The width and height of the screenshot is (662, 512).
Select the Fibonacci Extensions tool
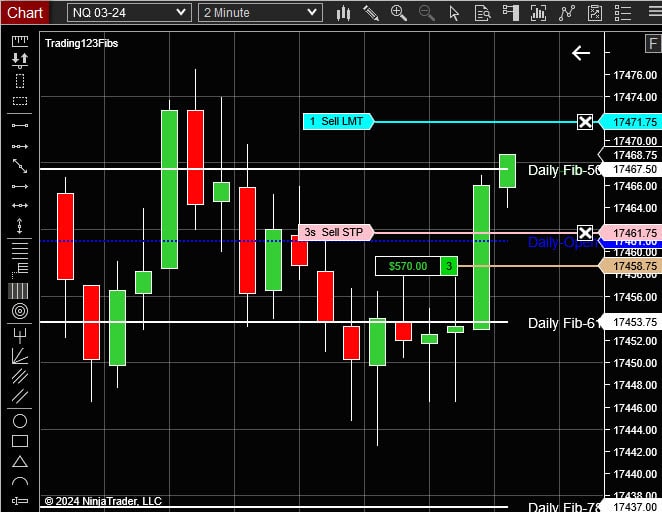click(x=20, y=269)
